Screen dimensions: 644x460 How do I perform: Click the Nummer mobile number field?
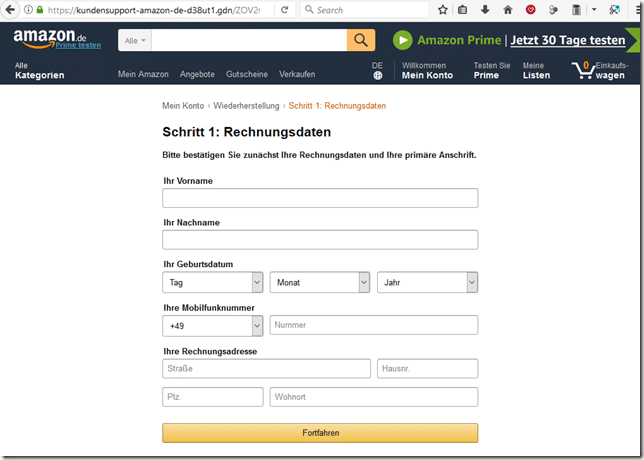pos(374,325)
